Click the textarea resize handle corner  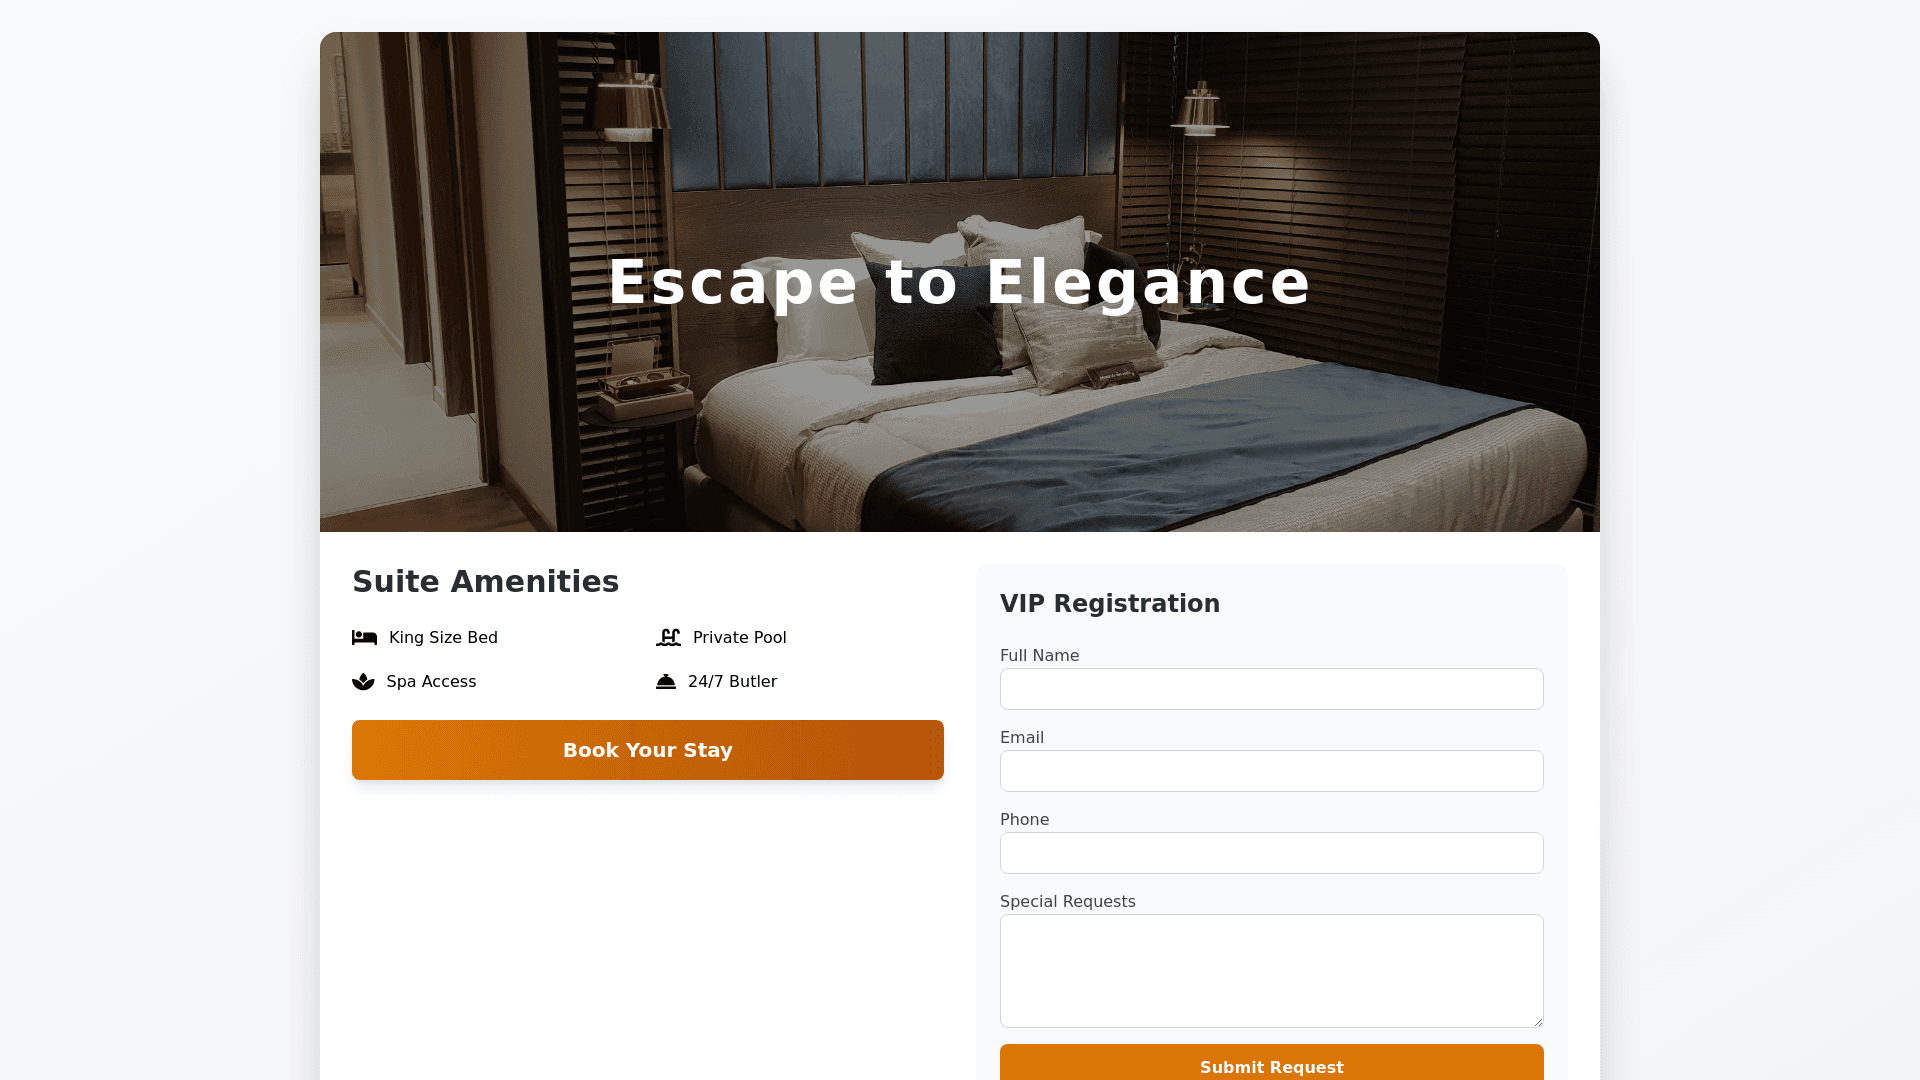1537,1021
